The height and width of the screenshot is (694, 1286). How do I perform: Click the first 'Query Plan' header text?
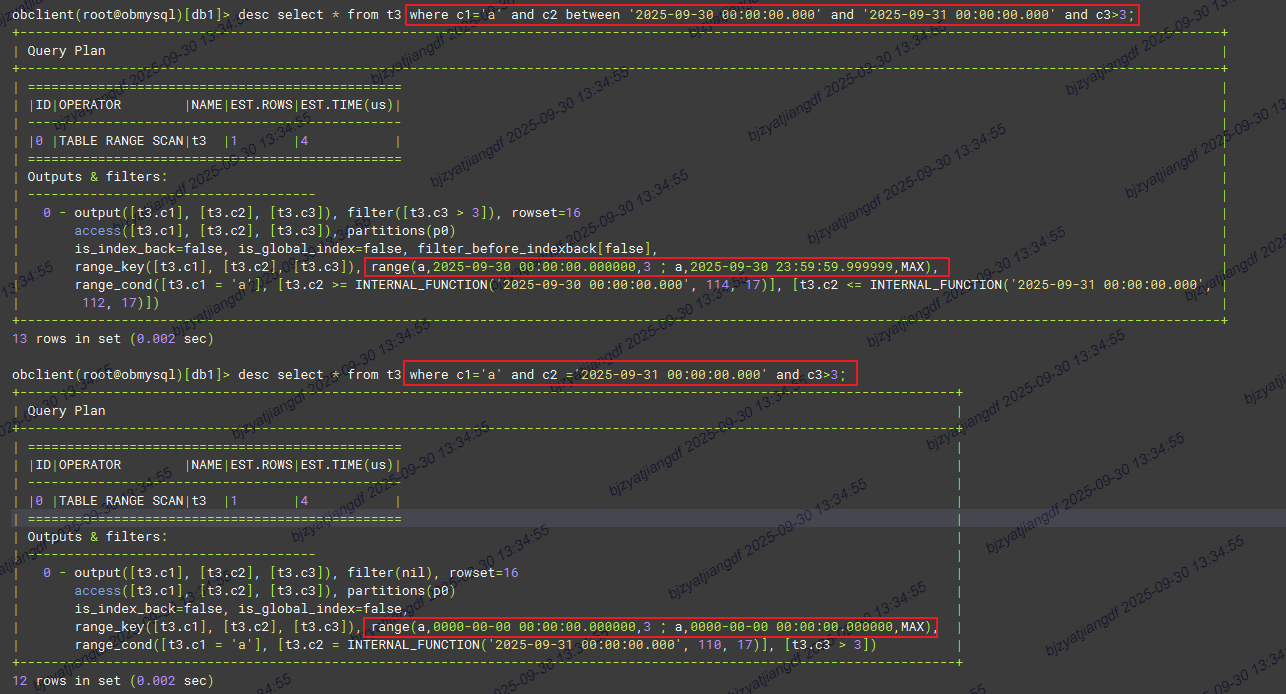pos(66,51)
